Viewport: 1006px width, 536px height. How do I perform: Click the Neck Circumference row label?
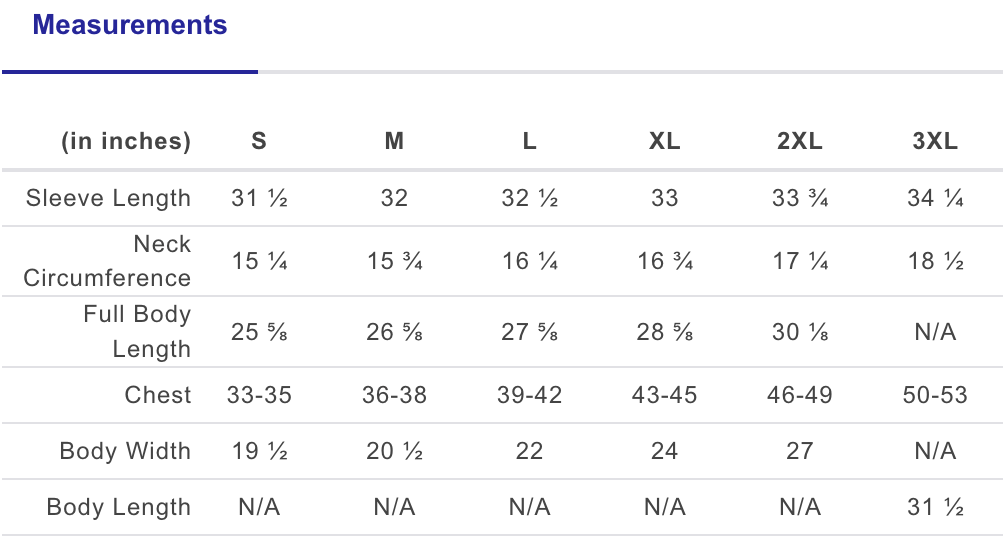click(107, 261)
